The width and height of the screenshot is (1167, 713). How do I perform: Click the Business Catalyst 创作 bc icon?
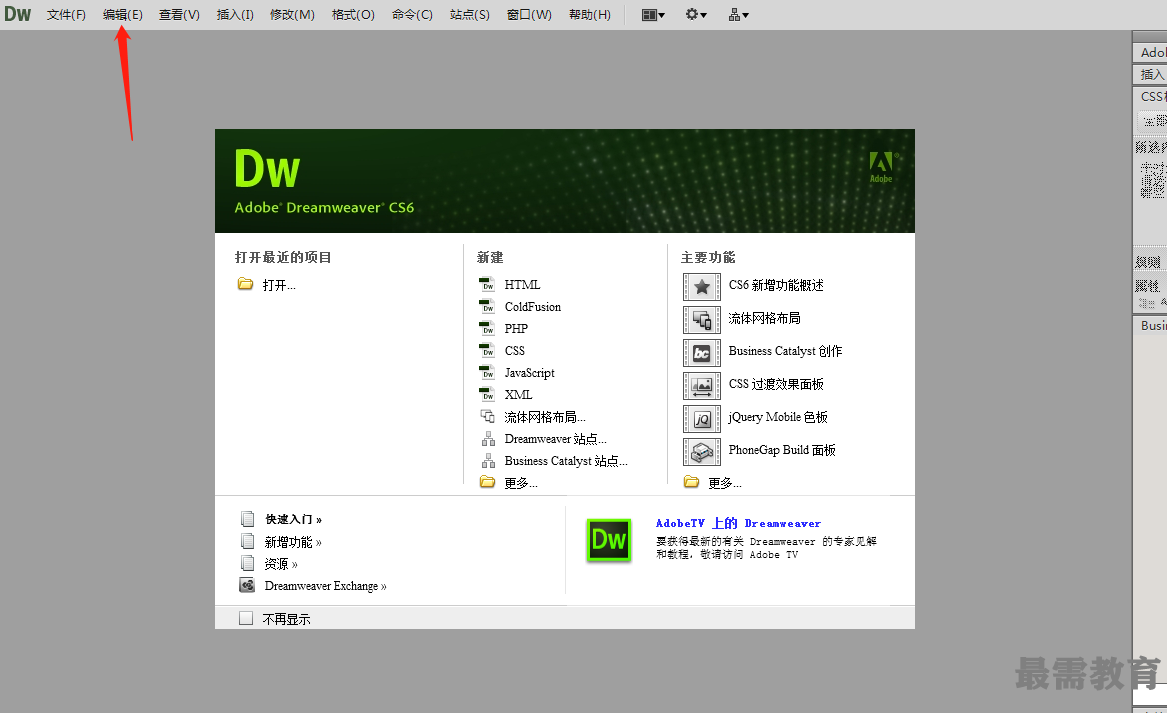click(702, 353)
